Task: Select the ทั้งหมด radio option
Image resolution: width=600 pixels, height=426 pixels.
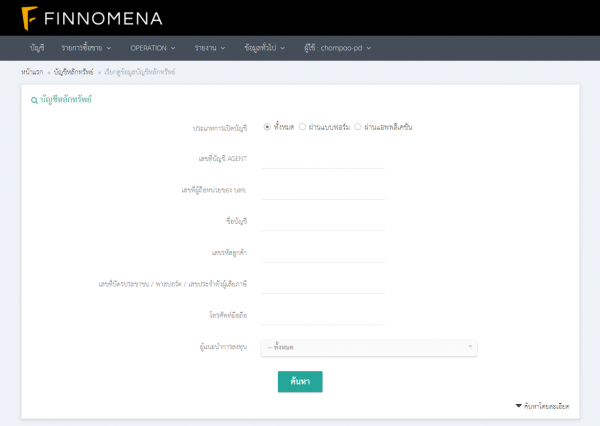Action: click(x=267, y=127)
